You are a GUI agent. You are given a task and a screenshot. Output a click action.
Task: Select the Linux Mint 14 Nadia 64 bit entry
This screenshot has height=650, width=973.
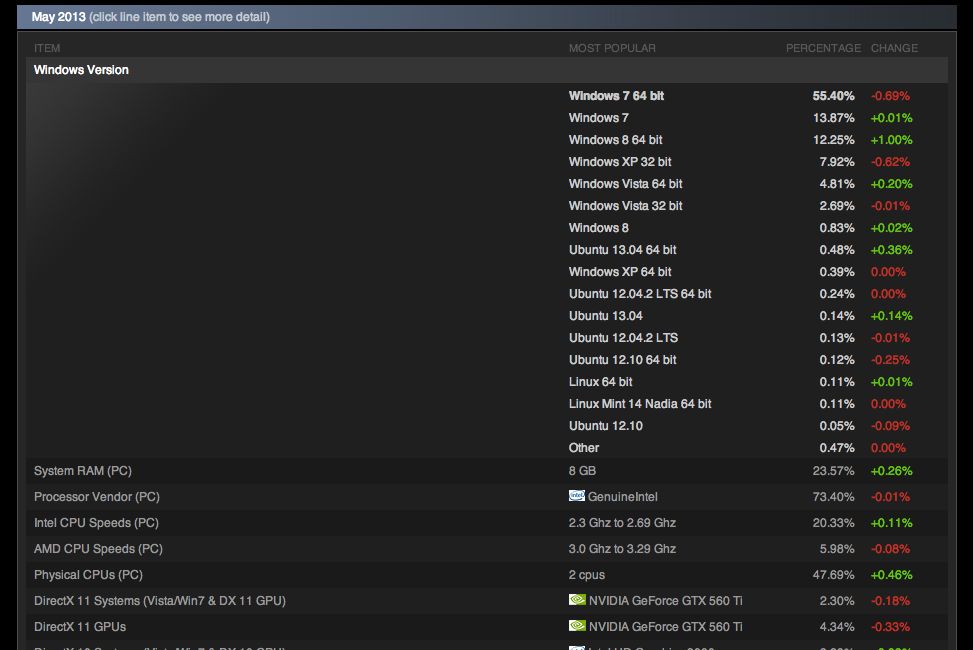[x=640, y=404]
